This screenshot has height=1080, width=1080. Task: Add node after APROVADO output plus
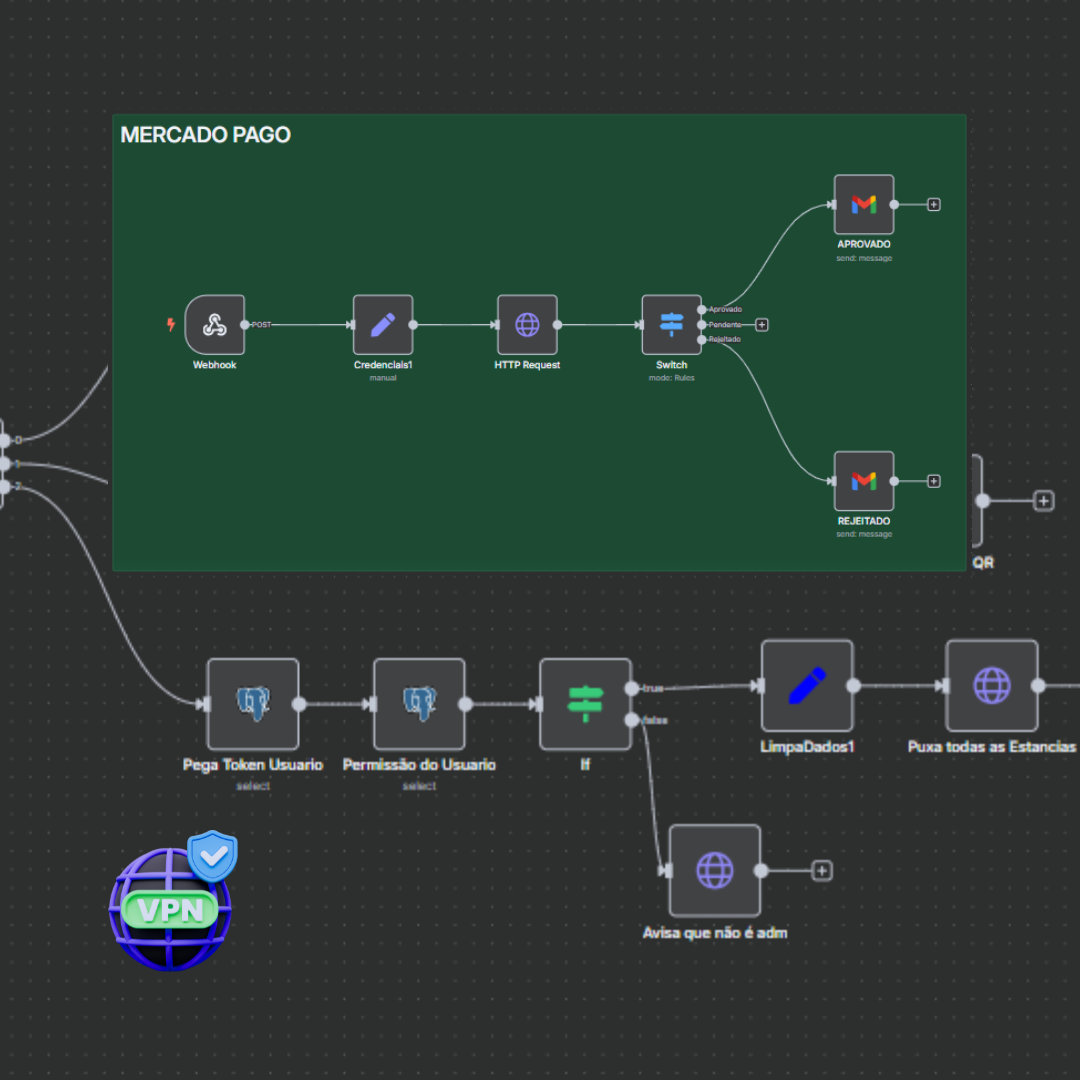pos(934,205)
